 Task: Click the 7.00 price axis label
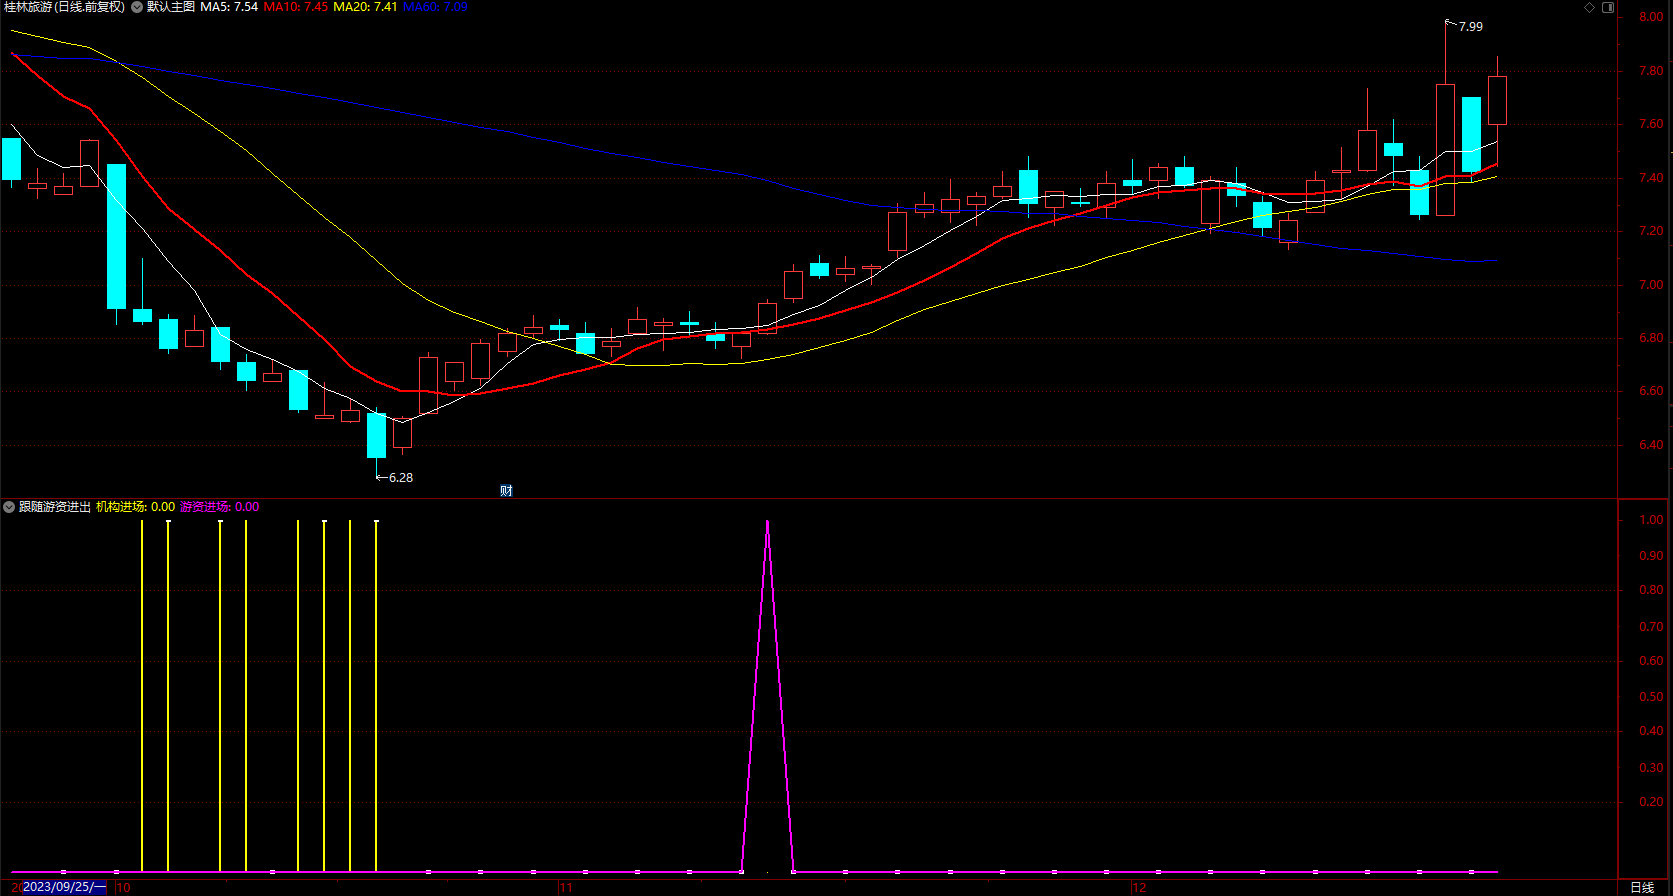(x=1652, y=285)
